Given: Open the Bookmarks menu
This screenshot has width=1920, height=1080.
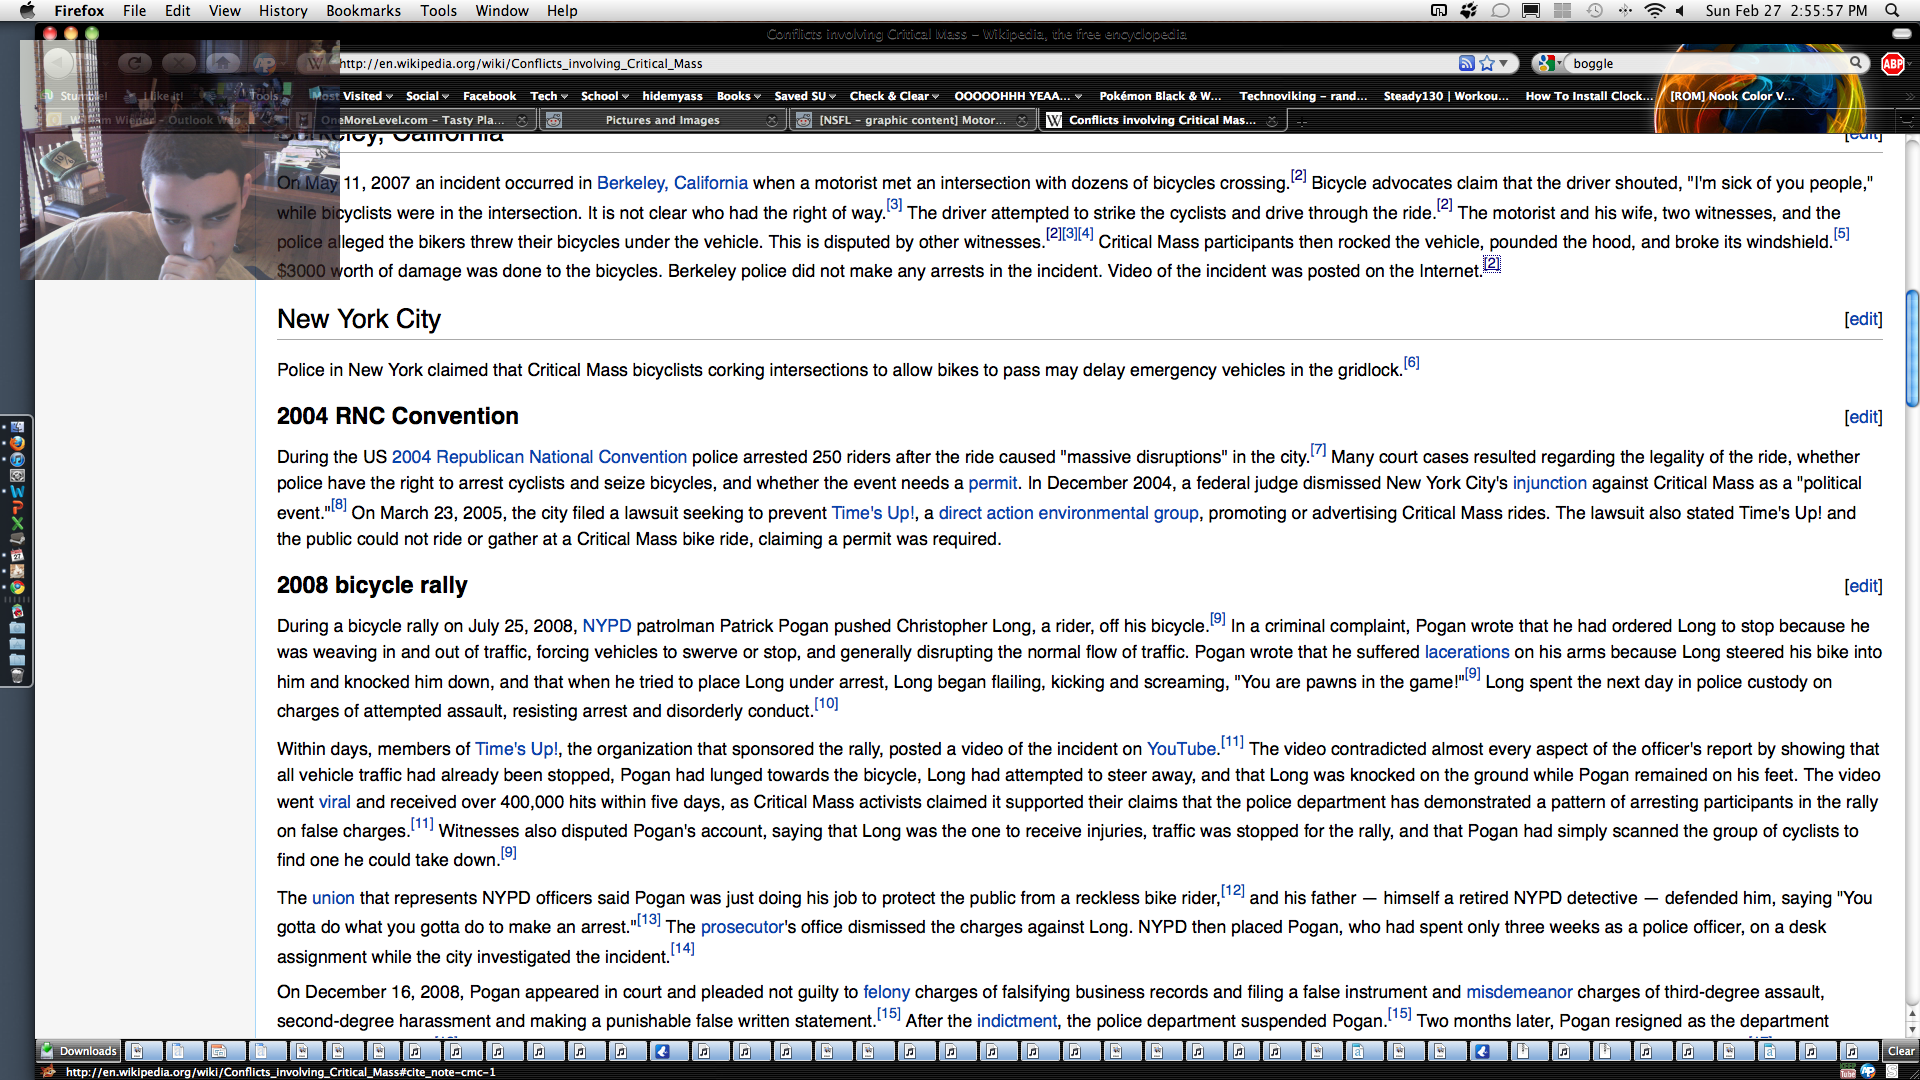Looking at the screenshot, I should click(363, 11).
